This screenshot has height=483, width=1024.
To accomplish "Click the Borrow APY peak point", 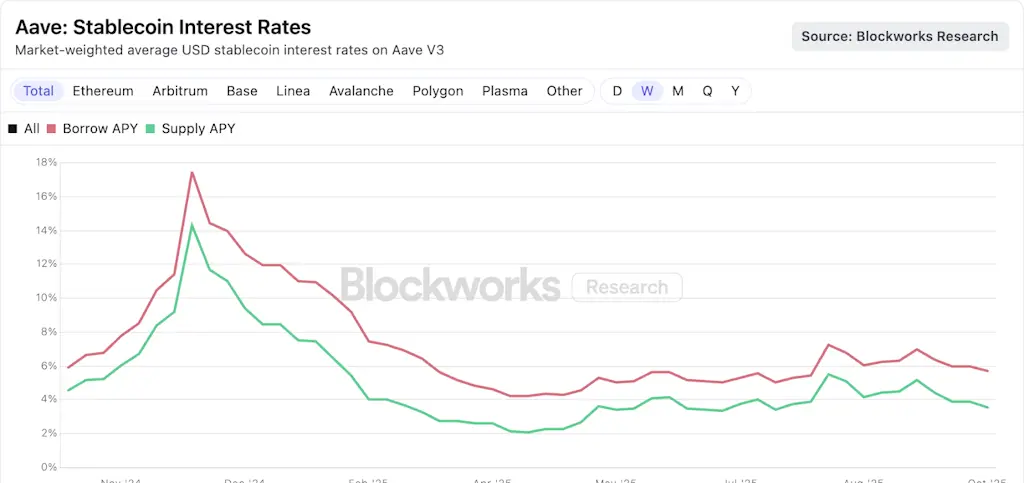I will [191, 172].
